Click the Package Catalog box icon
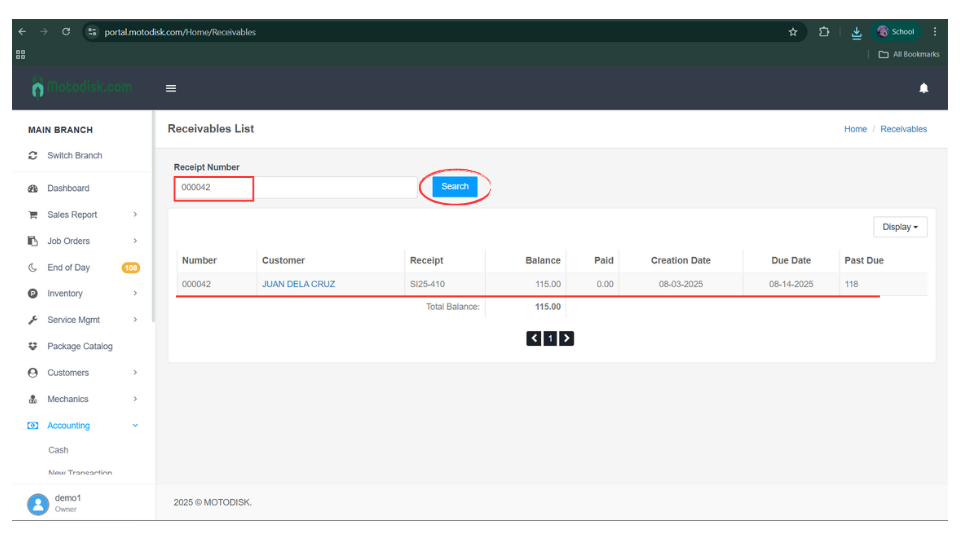 coord(33,347)
